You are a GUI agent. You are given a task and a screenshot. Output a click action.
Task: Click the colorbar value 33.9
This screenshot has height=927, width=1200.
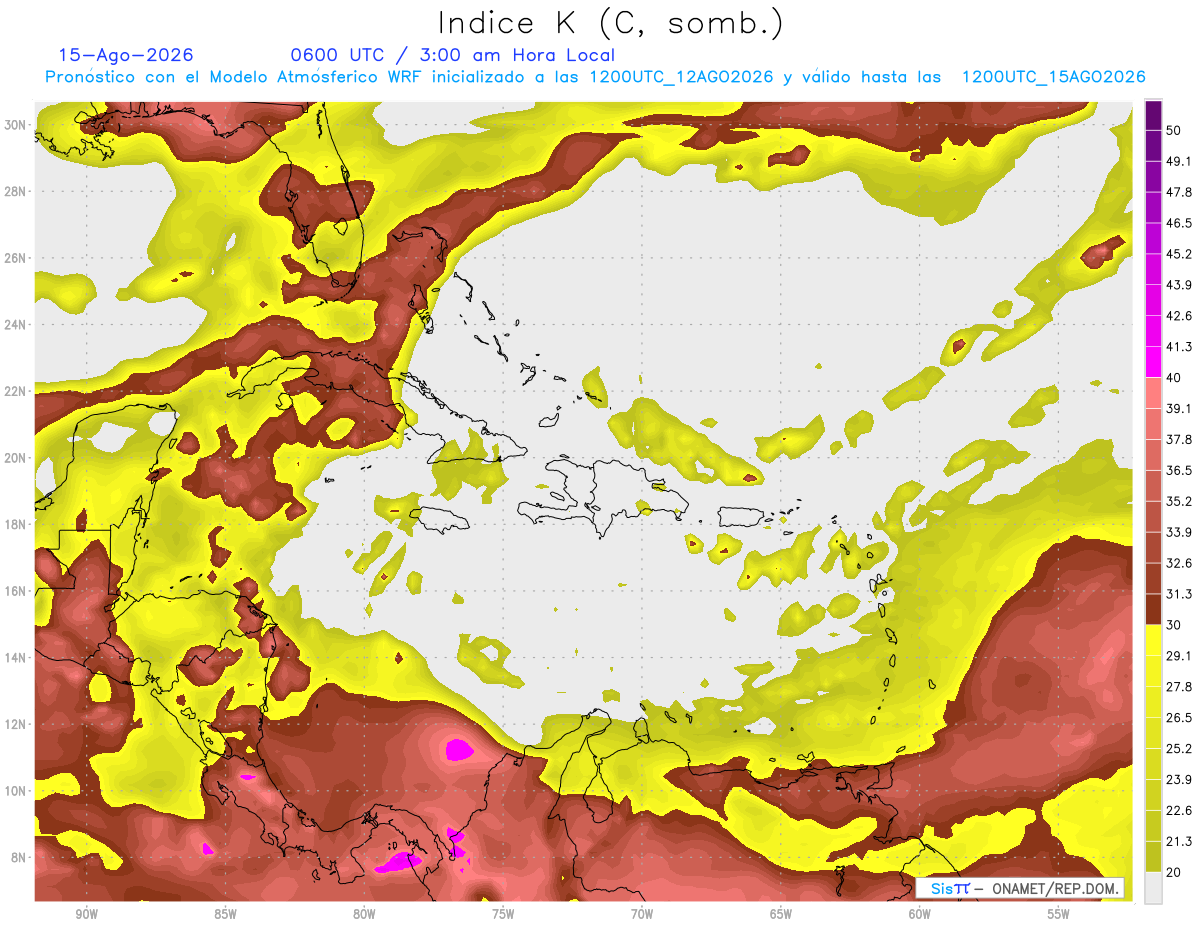(1179, 532)
